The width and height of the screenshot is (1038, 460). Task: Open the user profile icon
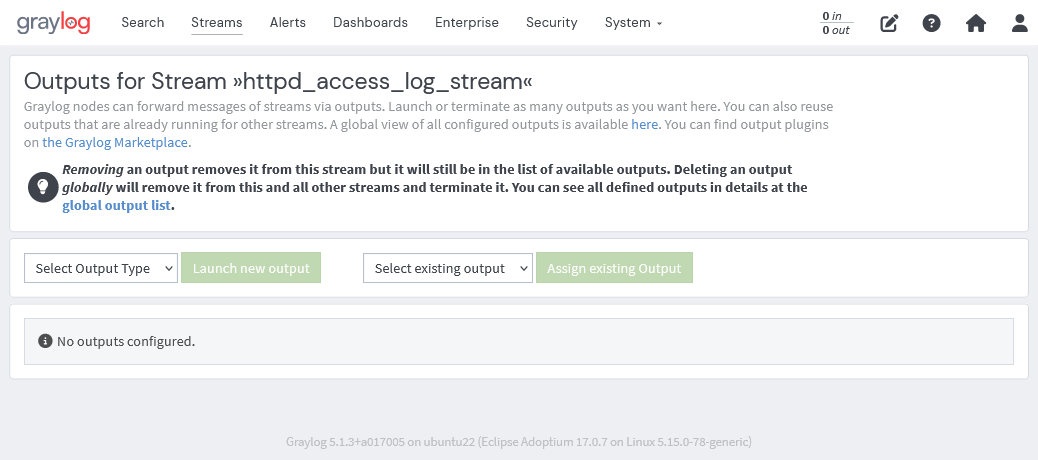tap(1019, 23)
